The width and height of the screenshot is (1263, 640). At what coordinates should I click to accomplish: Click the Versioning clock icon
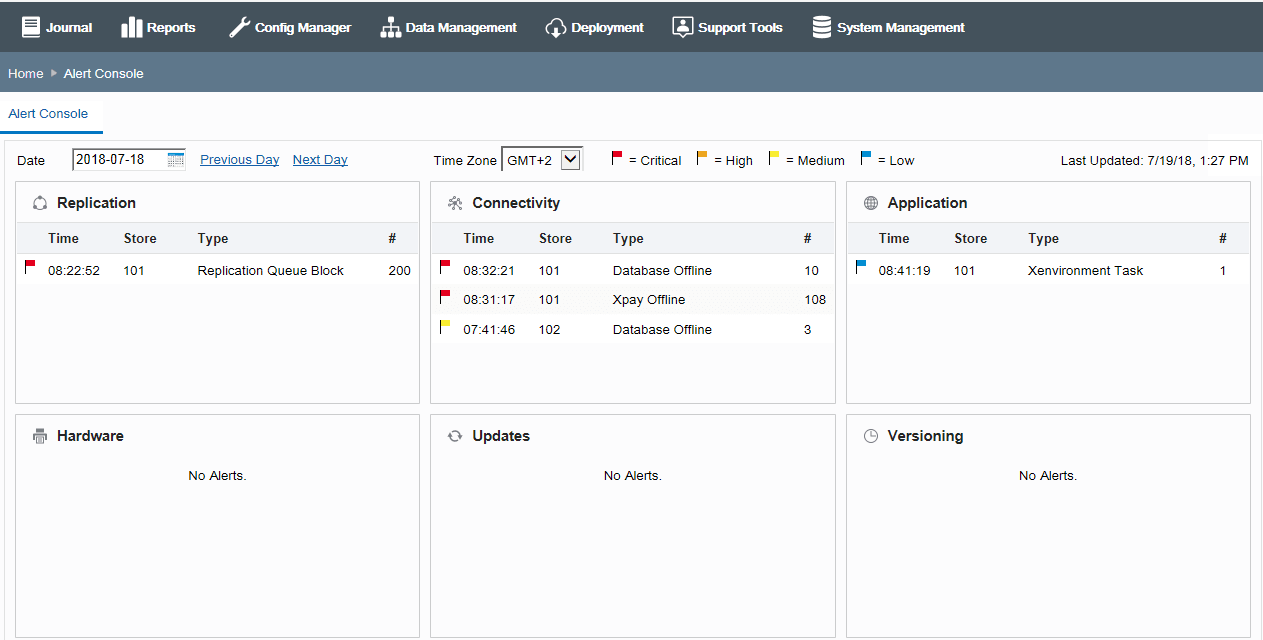click(869, 435)
